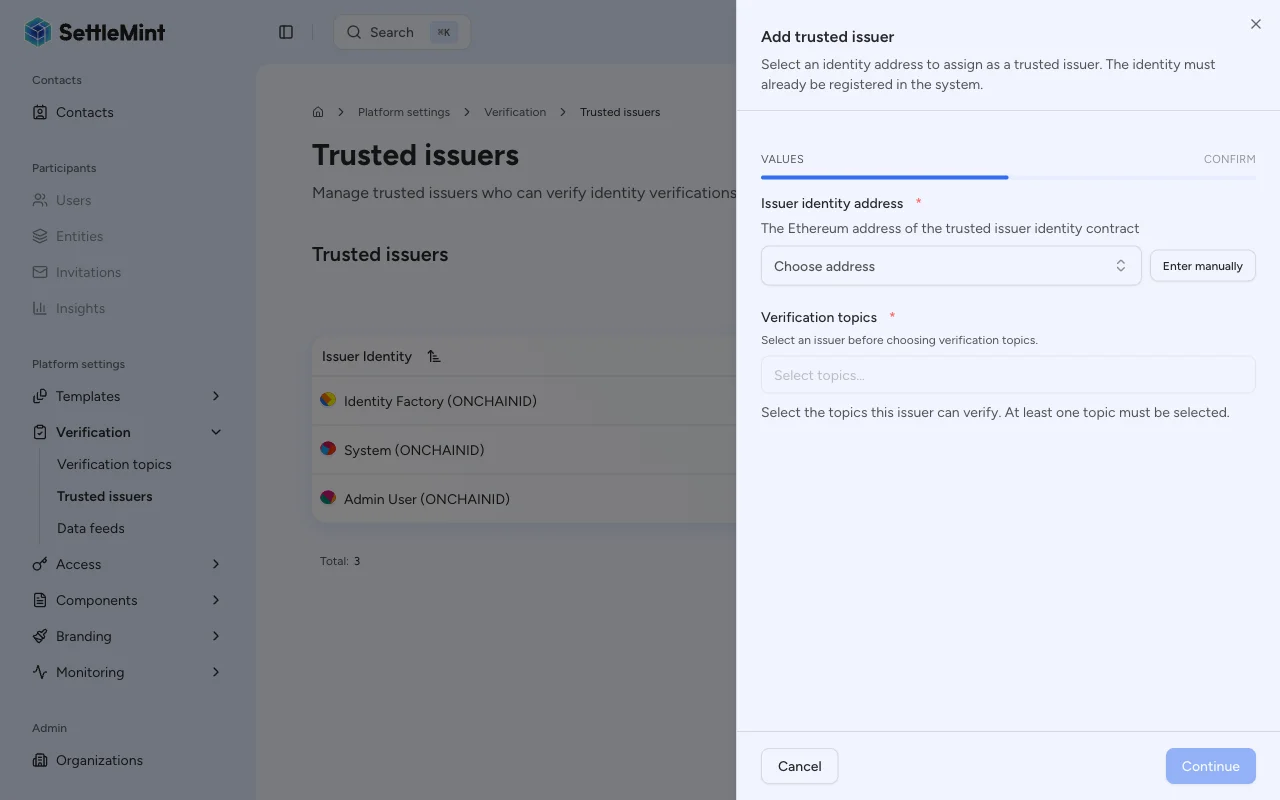This screenshot has height=800, width=1280.
Task: Click the Issuer Identity sort icon
Action: tap(434, 356)
